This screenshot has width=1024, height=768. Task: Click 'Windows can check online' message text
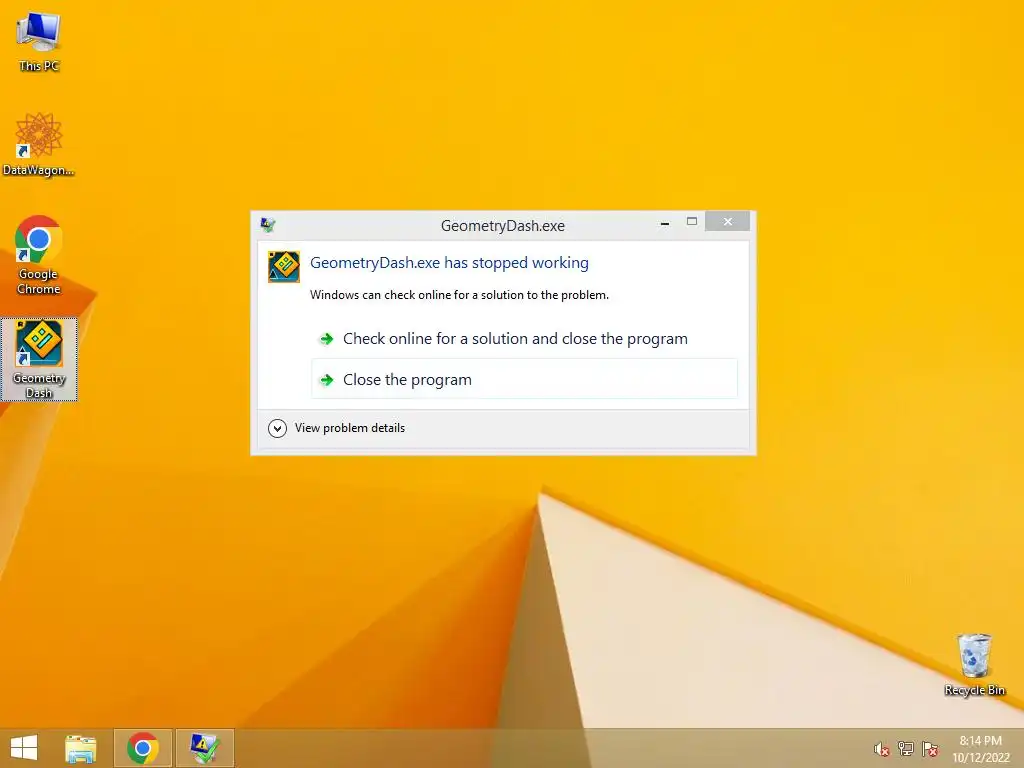point(459,295)
